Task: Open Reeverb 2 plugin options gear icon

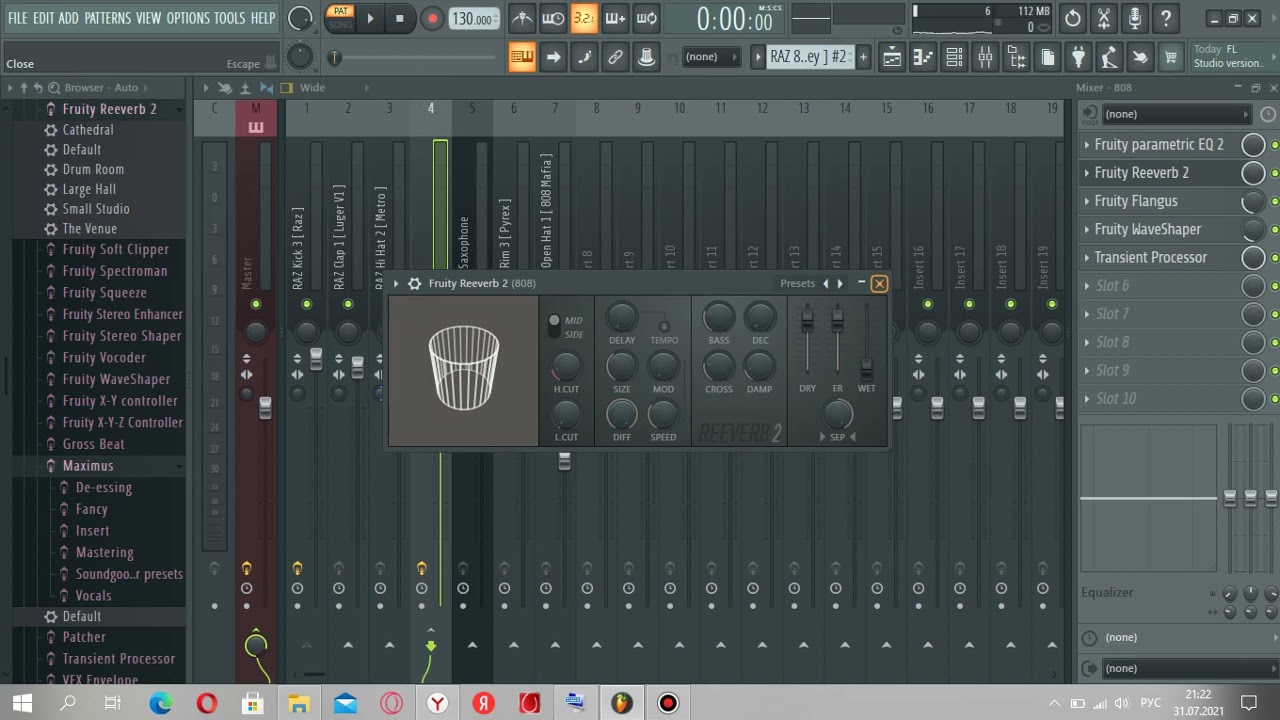Action: (x=414, y=284)
